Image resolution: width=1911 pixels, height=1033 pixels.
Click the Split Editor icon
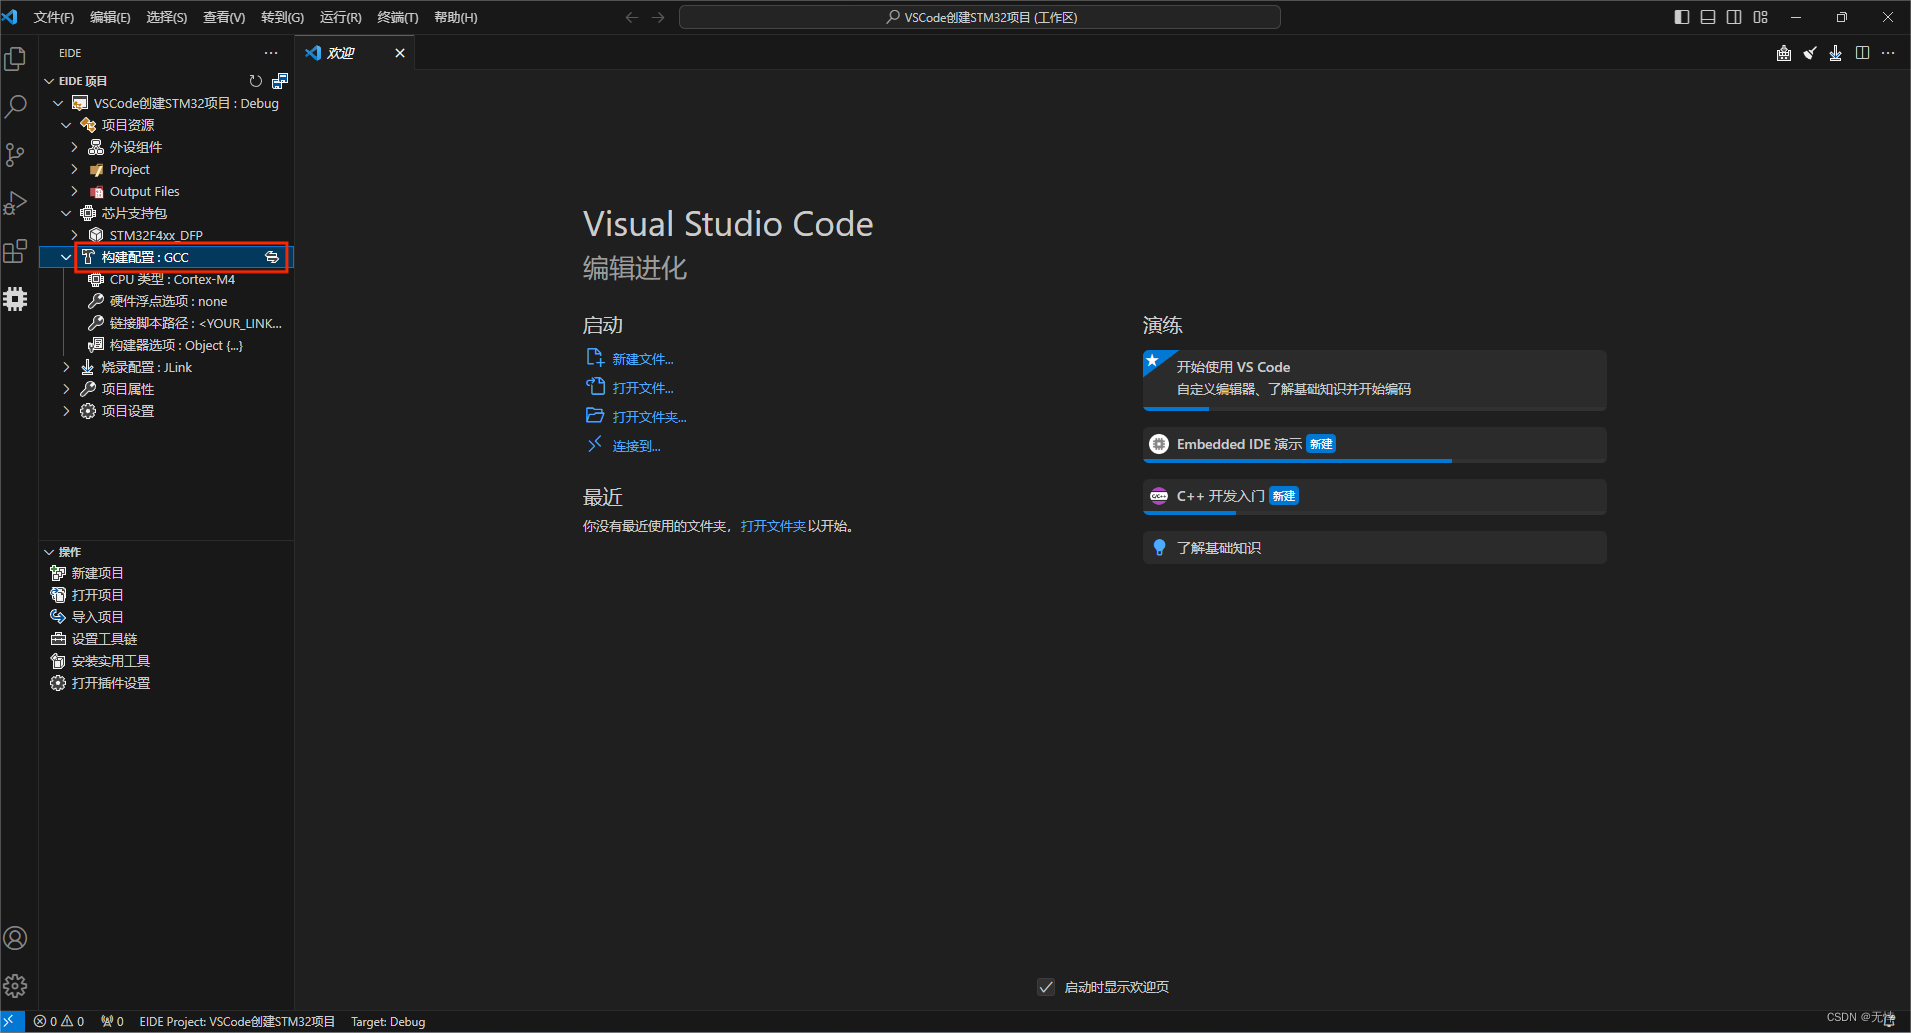pos(1862,53)
